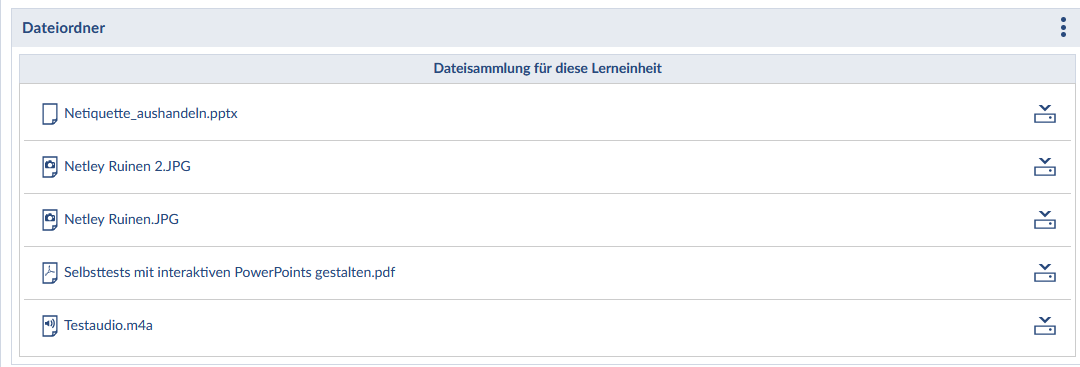The image size is (1080, 367).
Task: Open the Testaudio.m4a file link
Action: click(108, 325)
